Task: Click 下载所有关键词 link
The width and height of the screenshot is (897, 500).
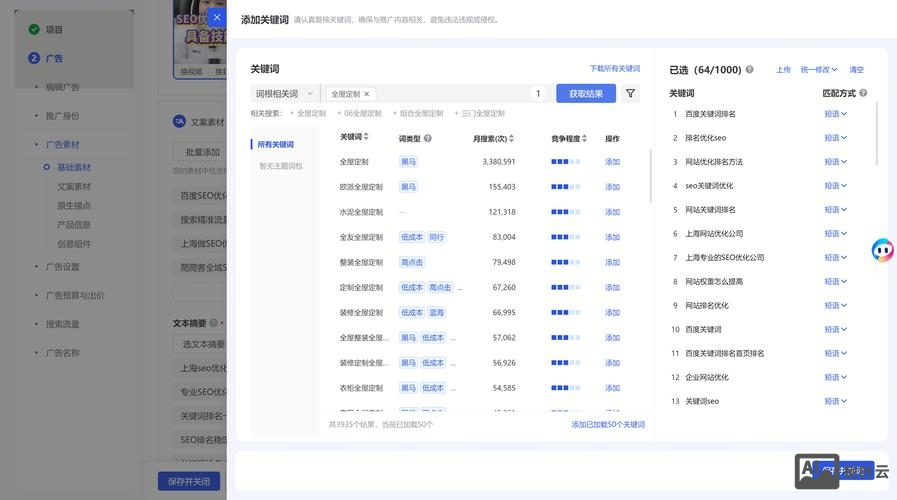Action: [x=615, y=68]
